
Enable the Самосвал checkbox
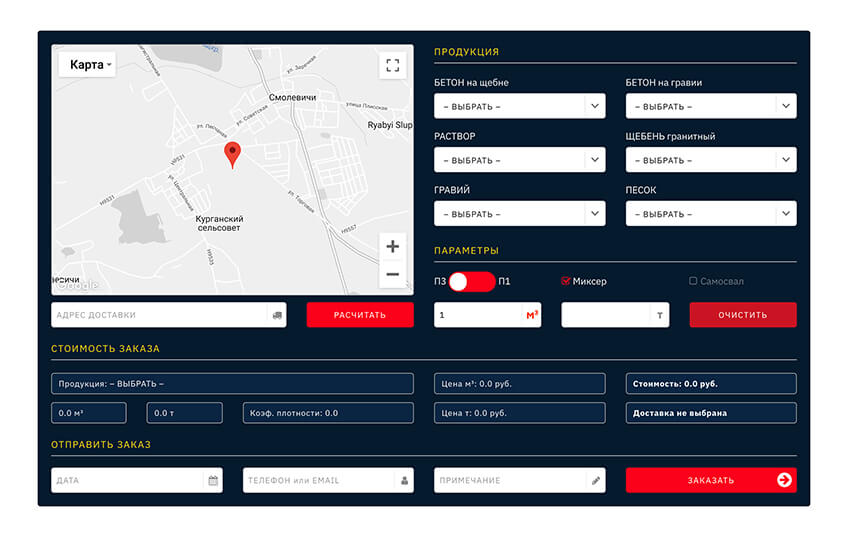(x=693, y=281)
